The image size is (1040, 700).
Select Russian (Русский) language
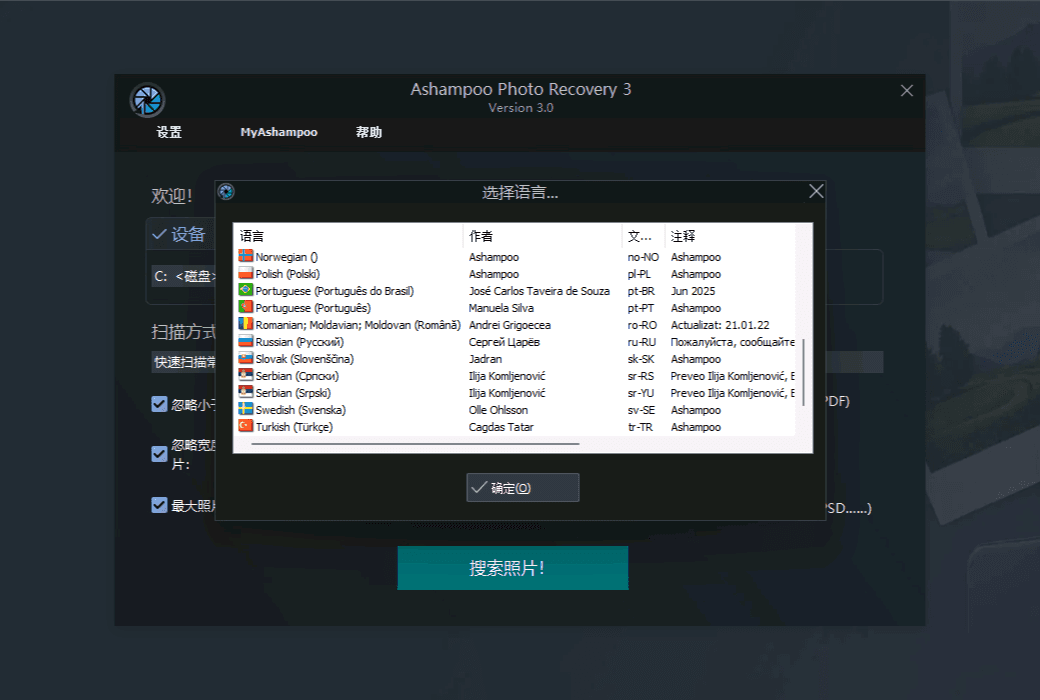[x=300, y=342]
